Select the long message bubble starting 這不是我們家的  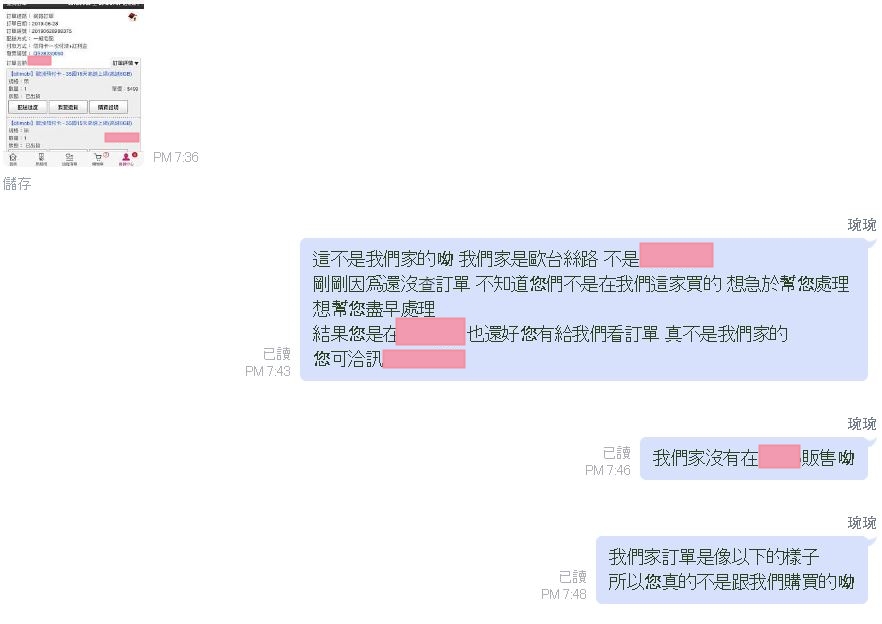584,309
